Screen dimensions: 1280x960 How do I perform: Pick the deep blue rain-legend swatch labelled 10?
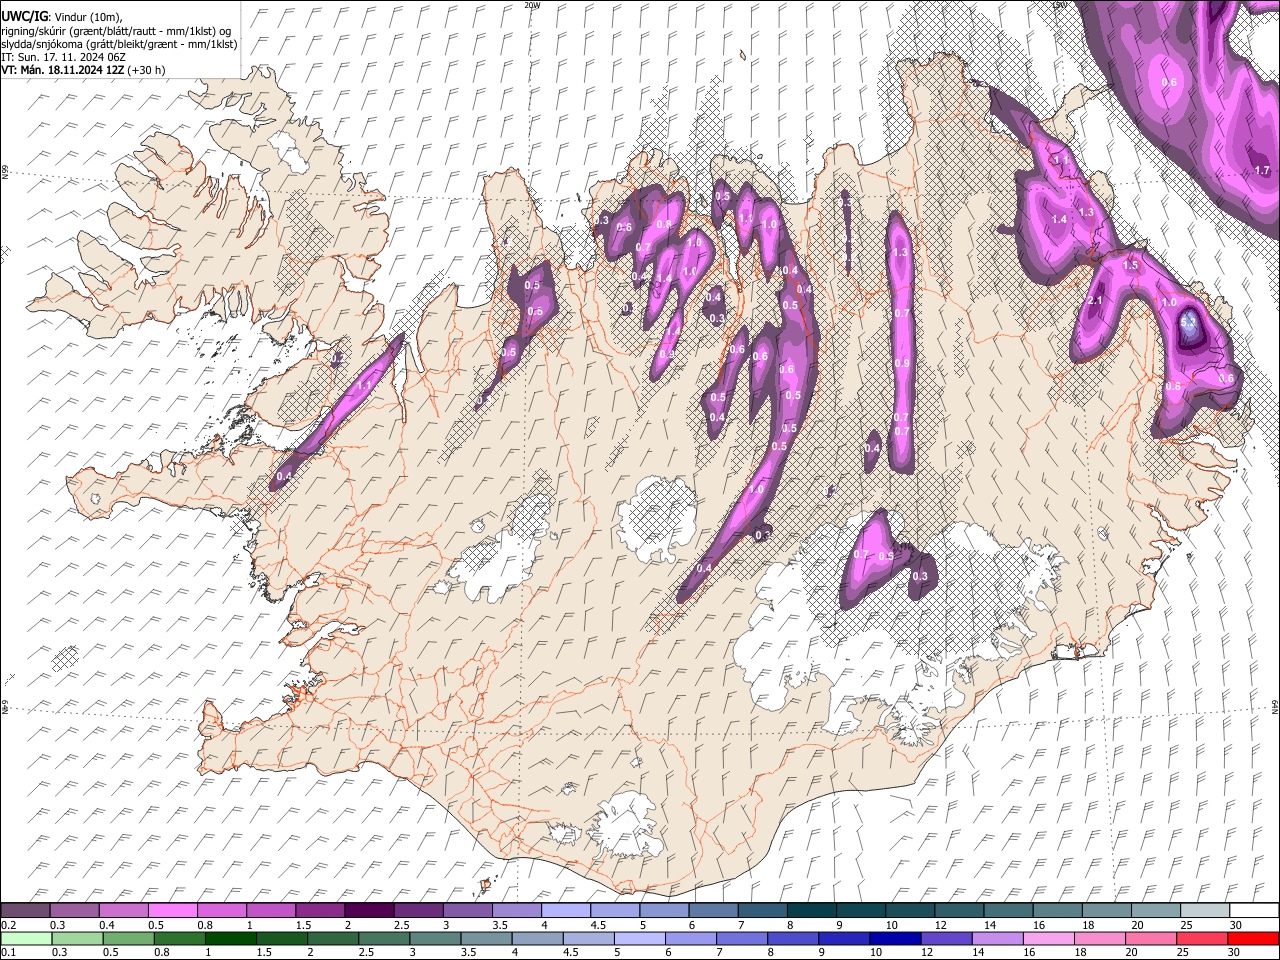click(894, 938)
